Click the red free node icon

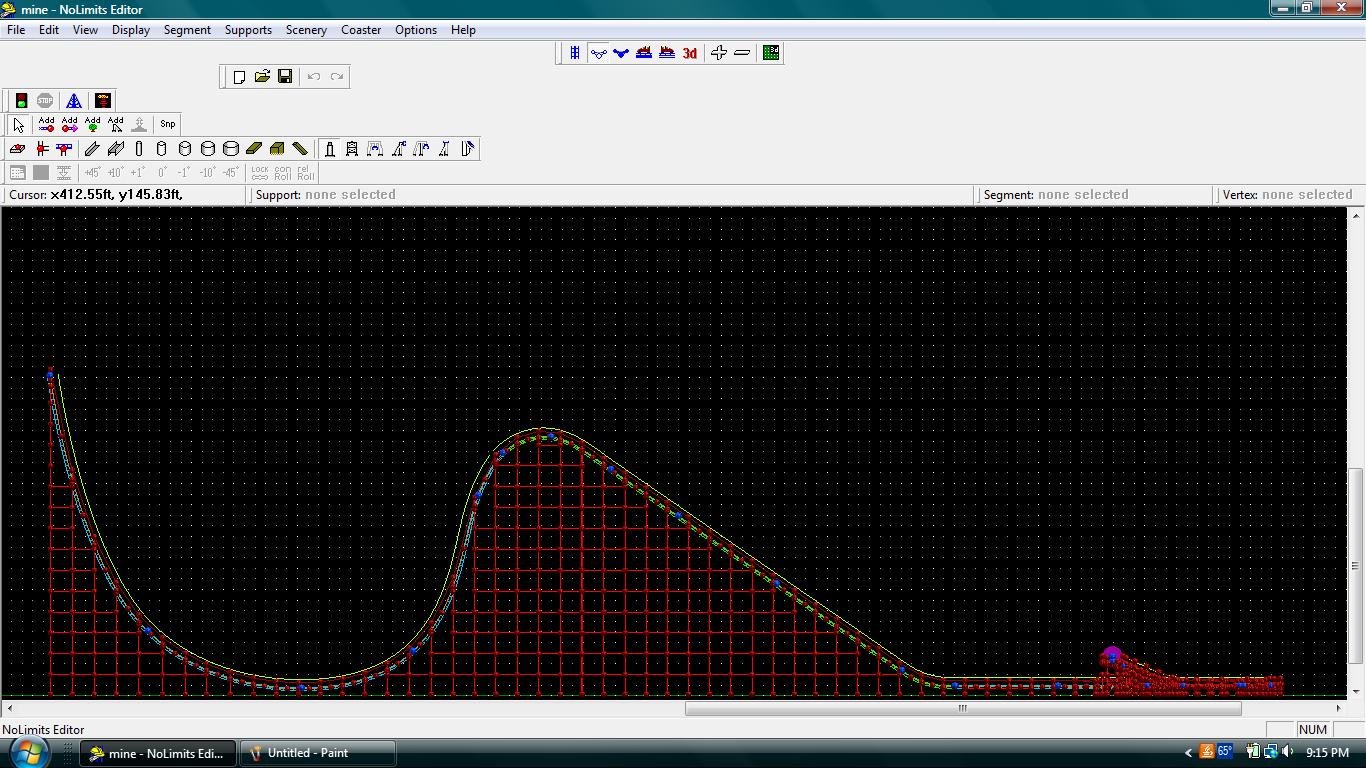(x=41, y=149)
